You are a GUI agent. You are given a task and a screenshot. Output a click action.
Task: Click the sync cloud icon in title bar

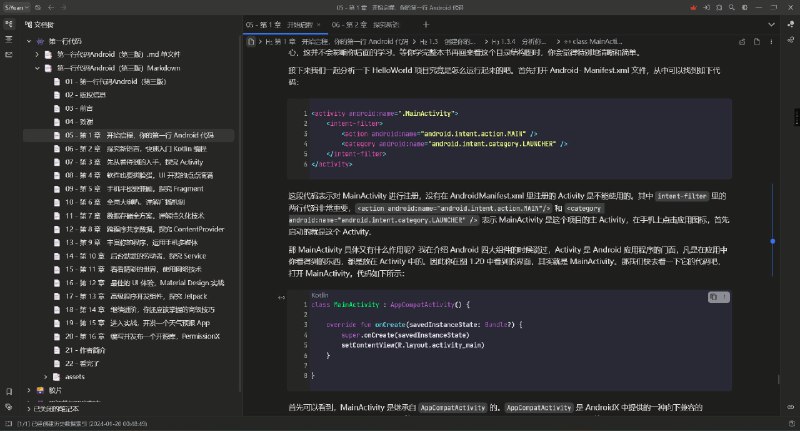[38, 8]
